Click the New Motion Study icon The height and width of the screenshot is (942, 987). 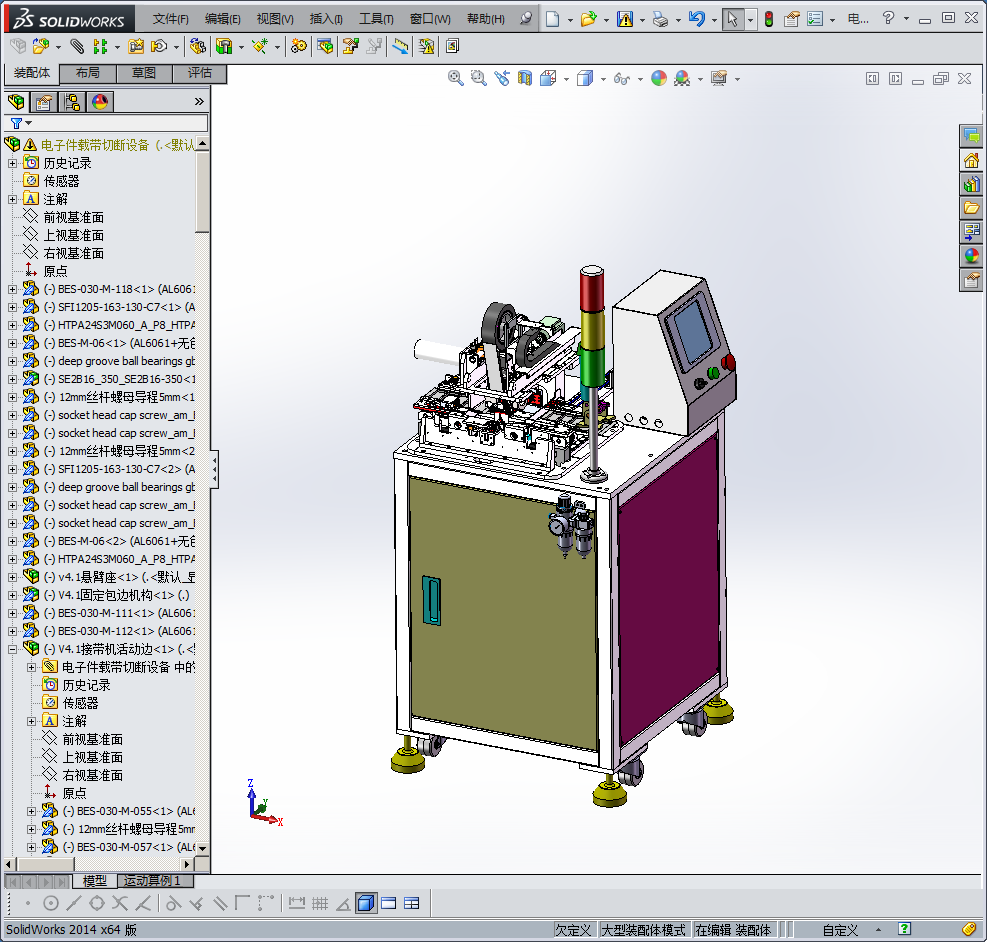pos(299,46)
